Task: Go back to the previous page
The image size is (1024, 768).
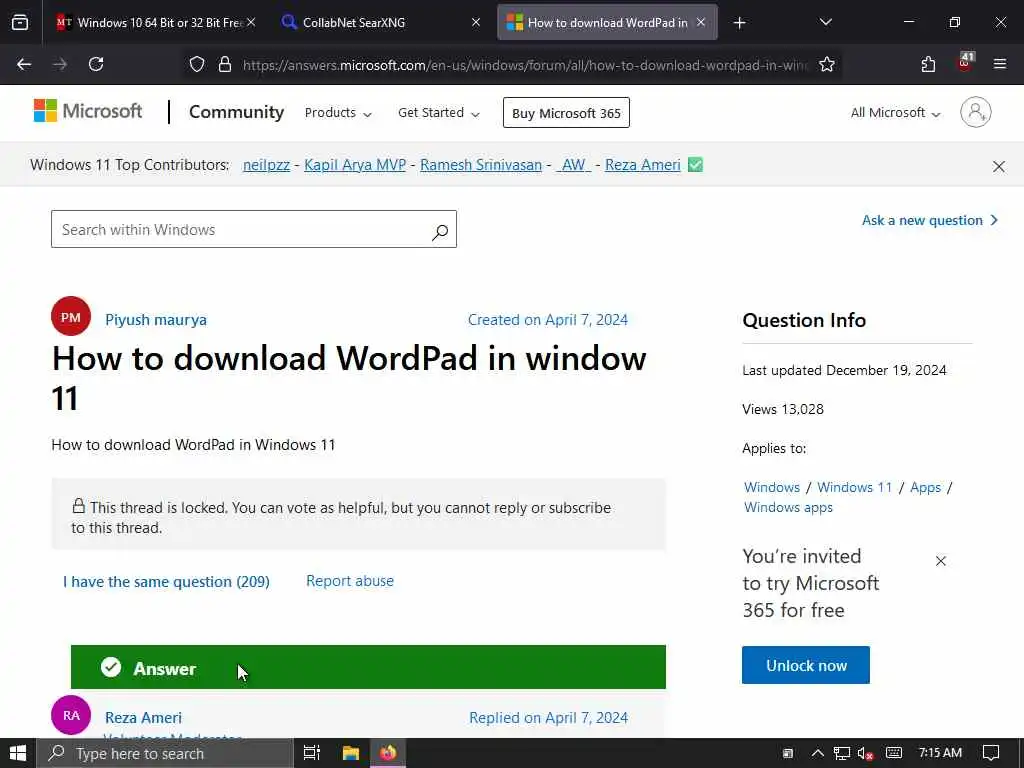Action: tap(24, 64)
